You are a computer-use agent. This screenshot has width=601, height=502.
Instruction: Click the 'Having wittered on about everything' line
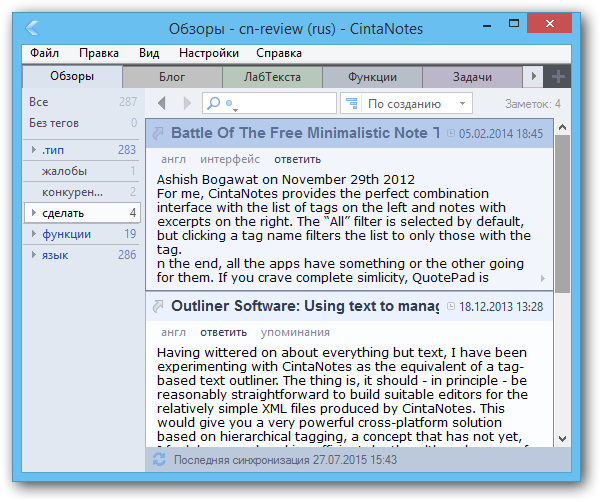(x=342, y=353)
